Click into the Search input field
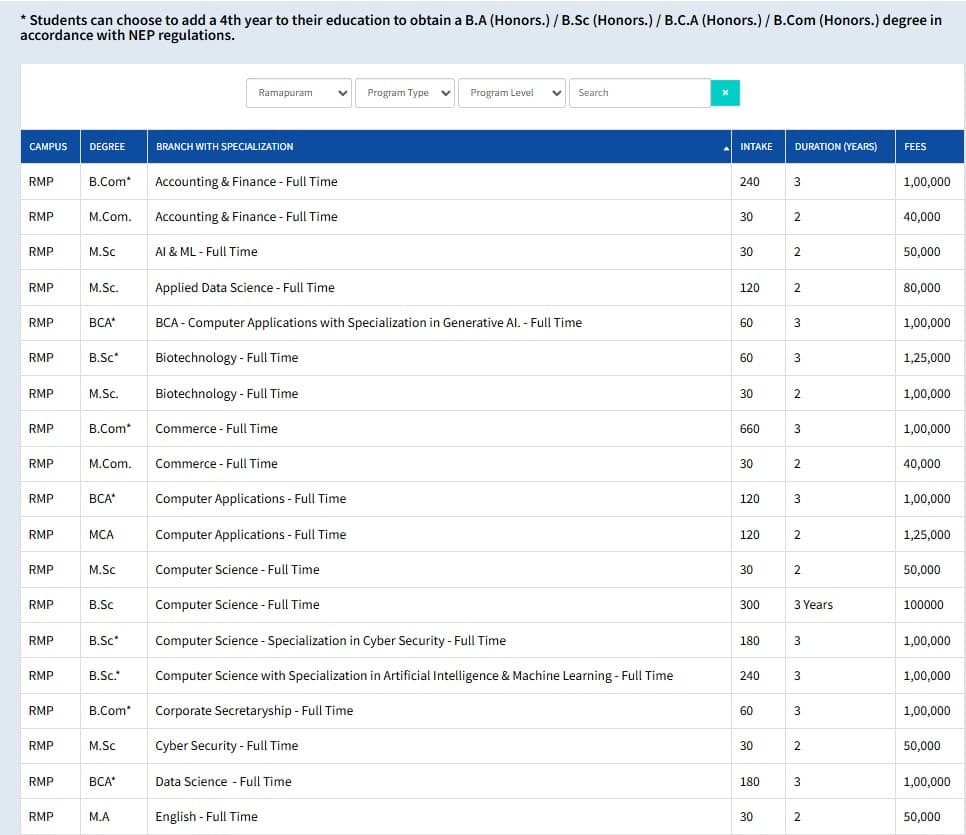Image resolution: width=966 pixels, height=835 pixels. point(639,93)
